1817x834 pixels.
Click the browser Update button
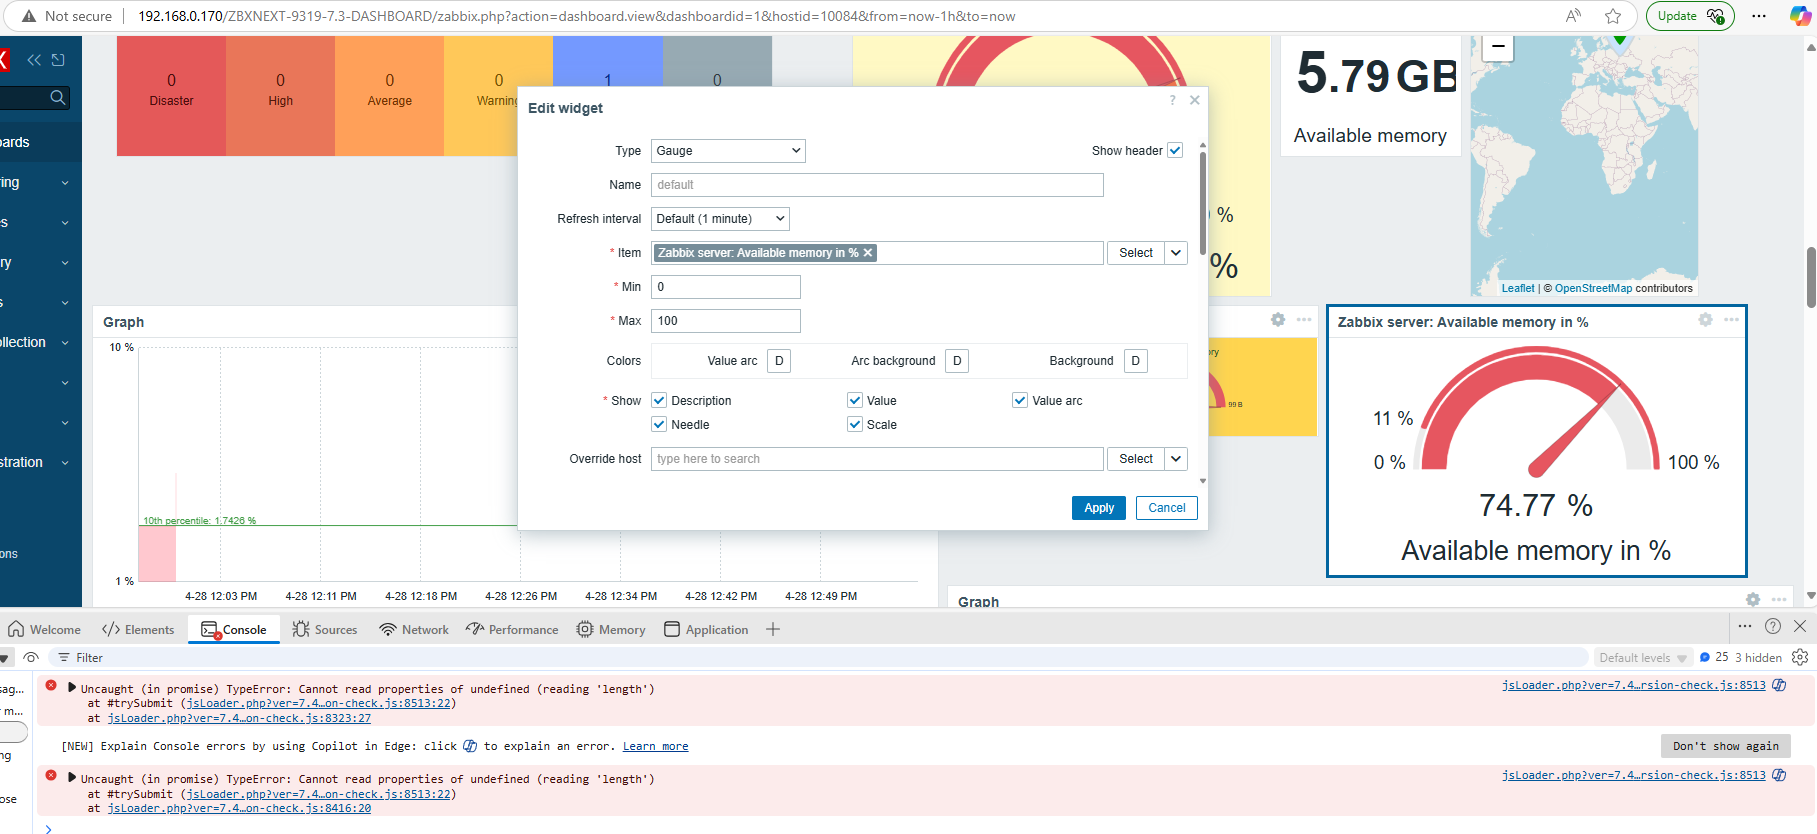[1690, 16]
